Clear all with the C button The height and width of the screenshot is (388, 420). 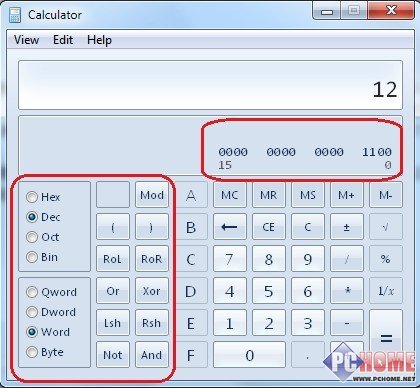pos(308,227)
